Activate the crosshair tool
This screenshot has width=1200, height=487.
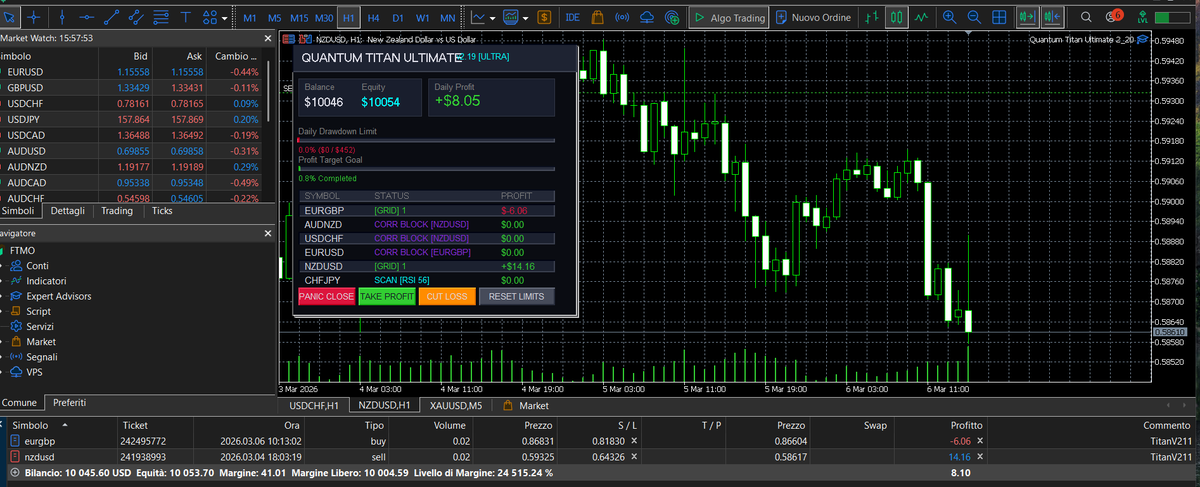tap(35, 17)
